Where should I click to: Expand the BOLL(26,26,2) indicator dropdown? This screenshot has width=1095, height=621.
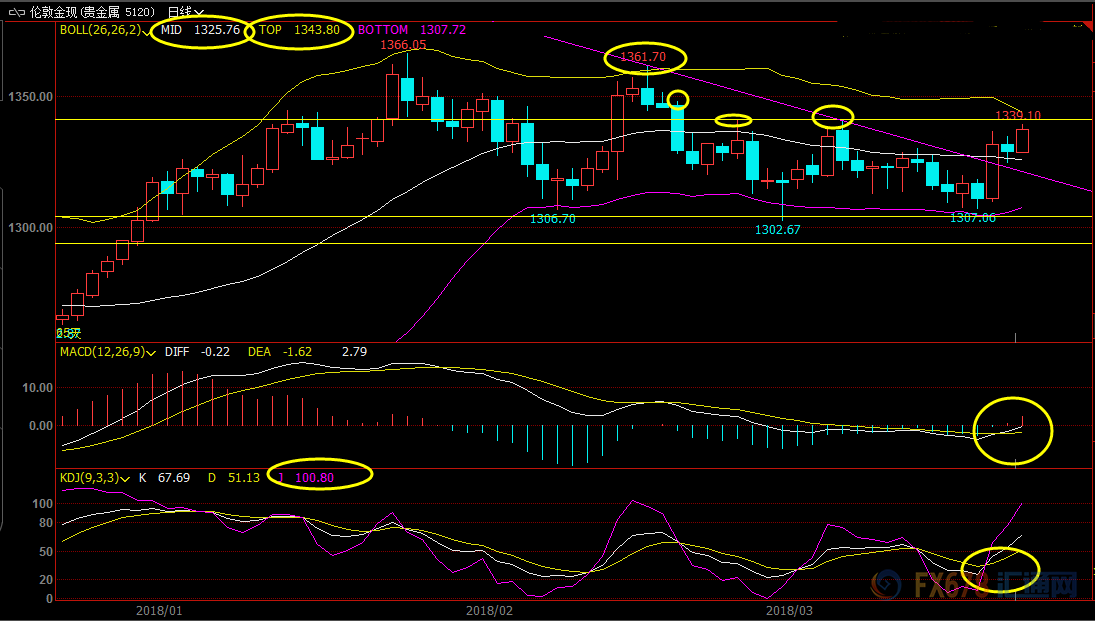145,31
